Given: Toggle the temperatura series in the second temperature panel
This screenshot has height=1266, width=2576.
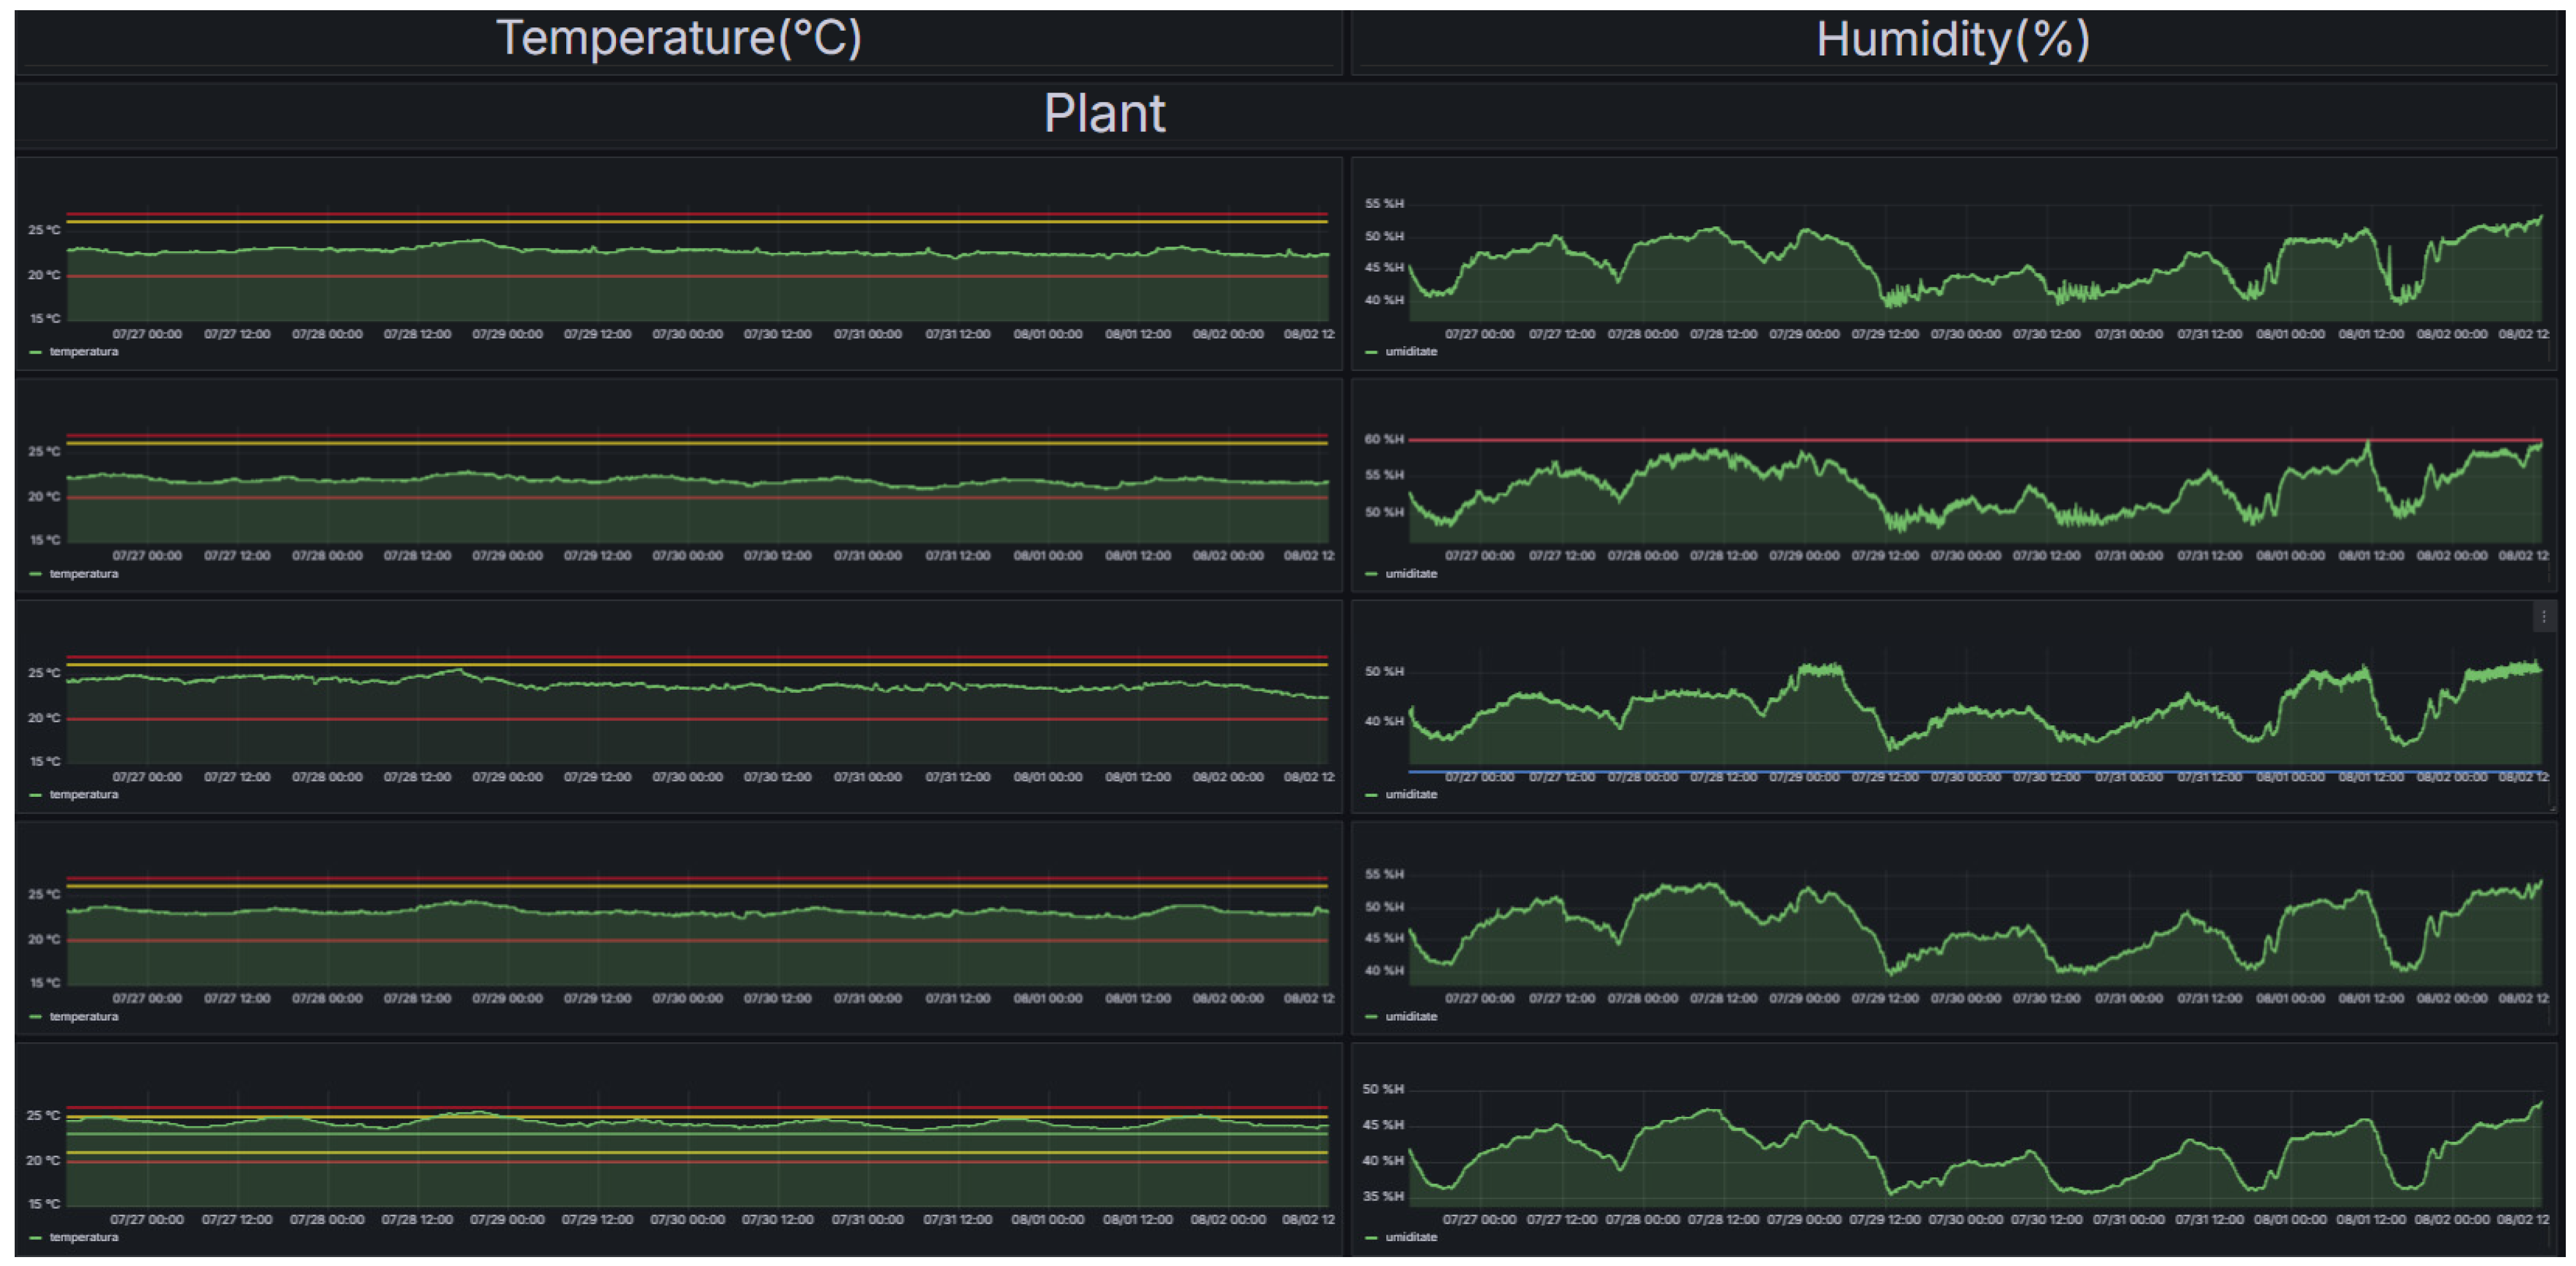Looking at the screenshot, I should (x=84, y=574).
